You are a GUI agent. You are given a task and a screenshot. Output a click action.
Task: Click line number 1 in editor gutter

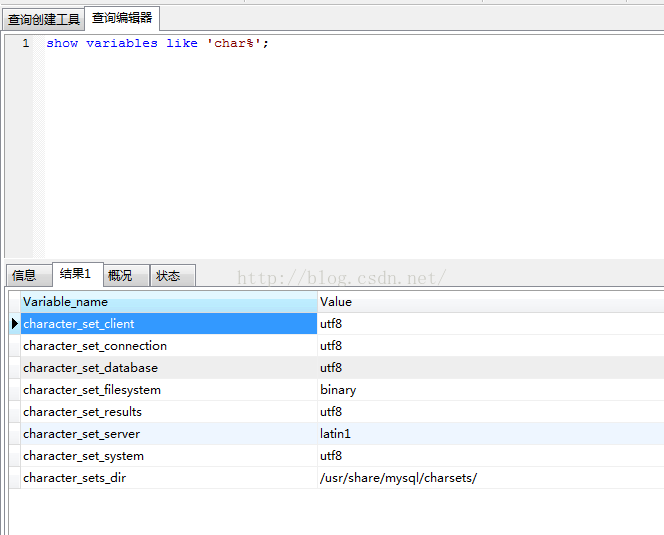(x=26, y=43)
